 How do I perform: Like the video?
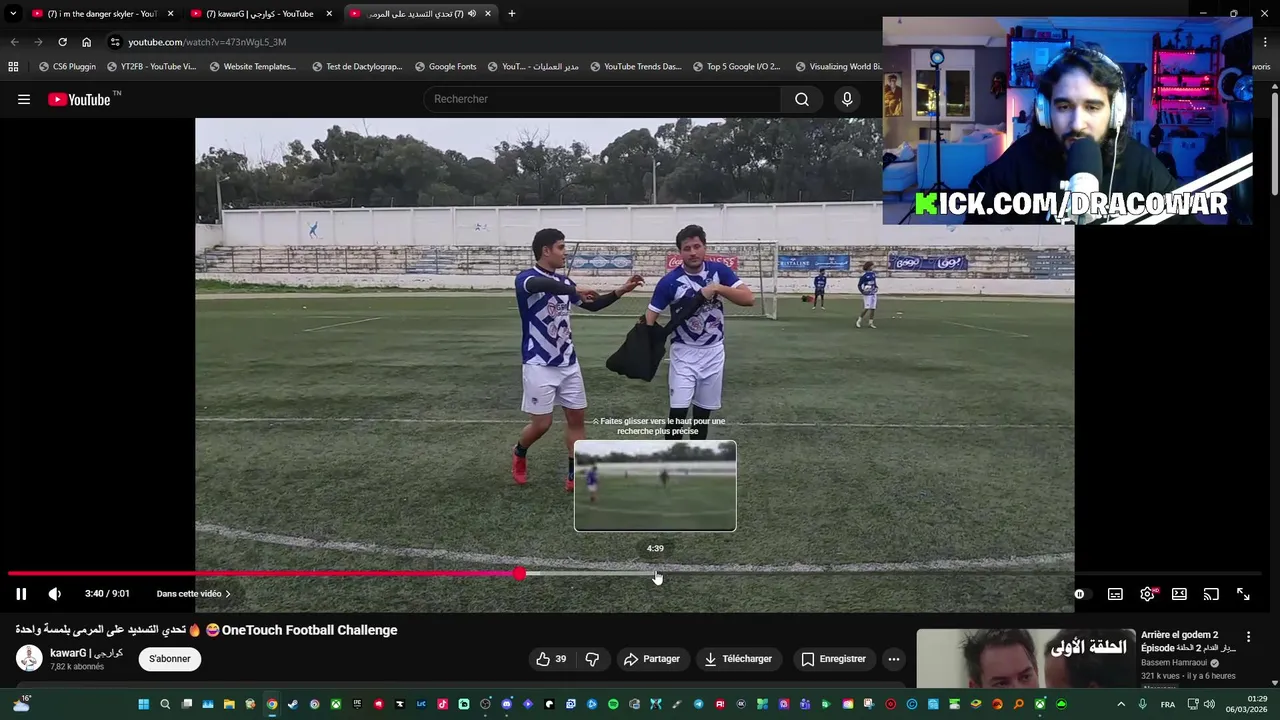pyautogui.click(x=550, y=659)
